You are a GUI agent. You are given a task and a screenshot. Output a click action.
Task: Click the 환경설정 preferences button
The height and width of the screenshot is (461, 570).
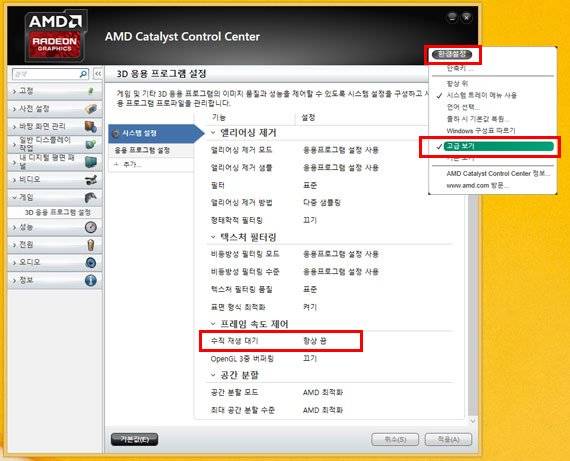click(452, 55)
